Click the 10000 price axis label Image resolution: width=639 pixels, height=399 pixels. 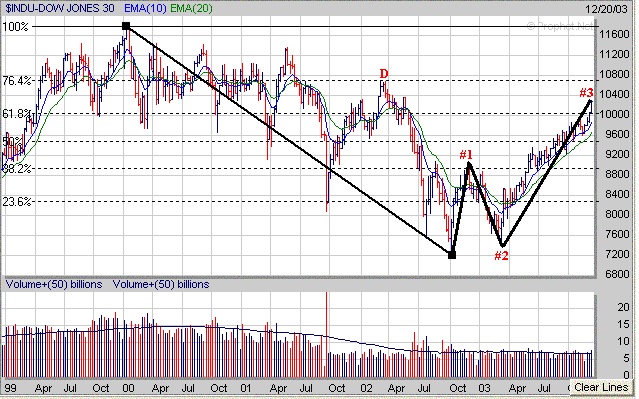(615, 114)
